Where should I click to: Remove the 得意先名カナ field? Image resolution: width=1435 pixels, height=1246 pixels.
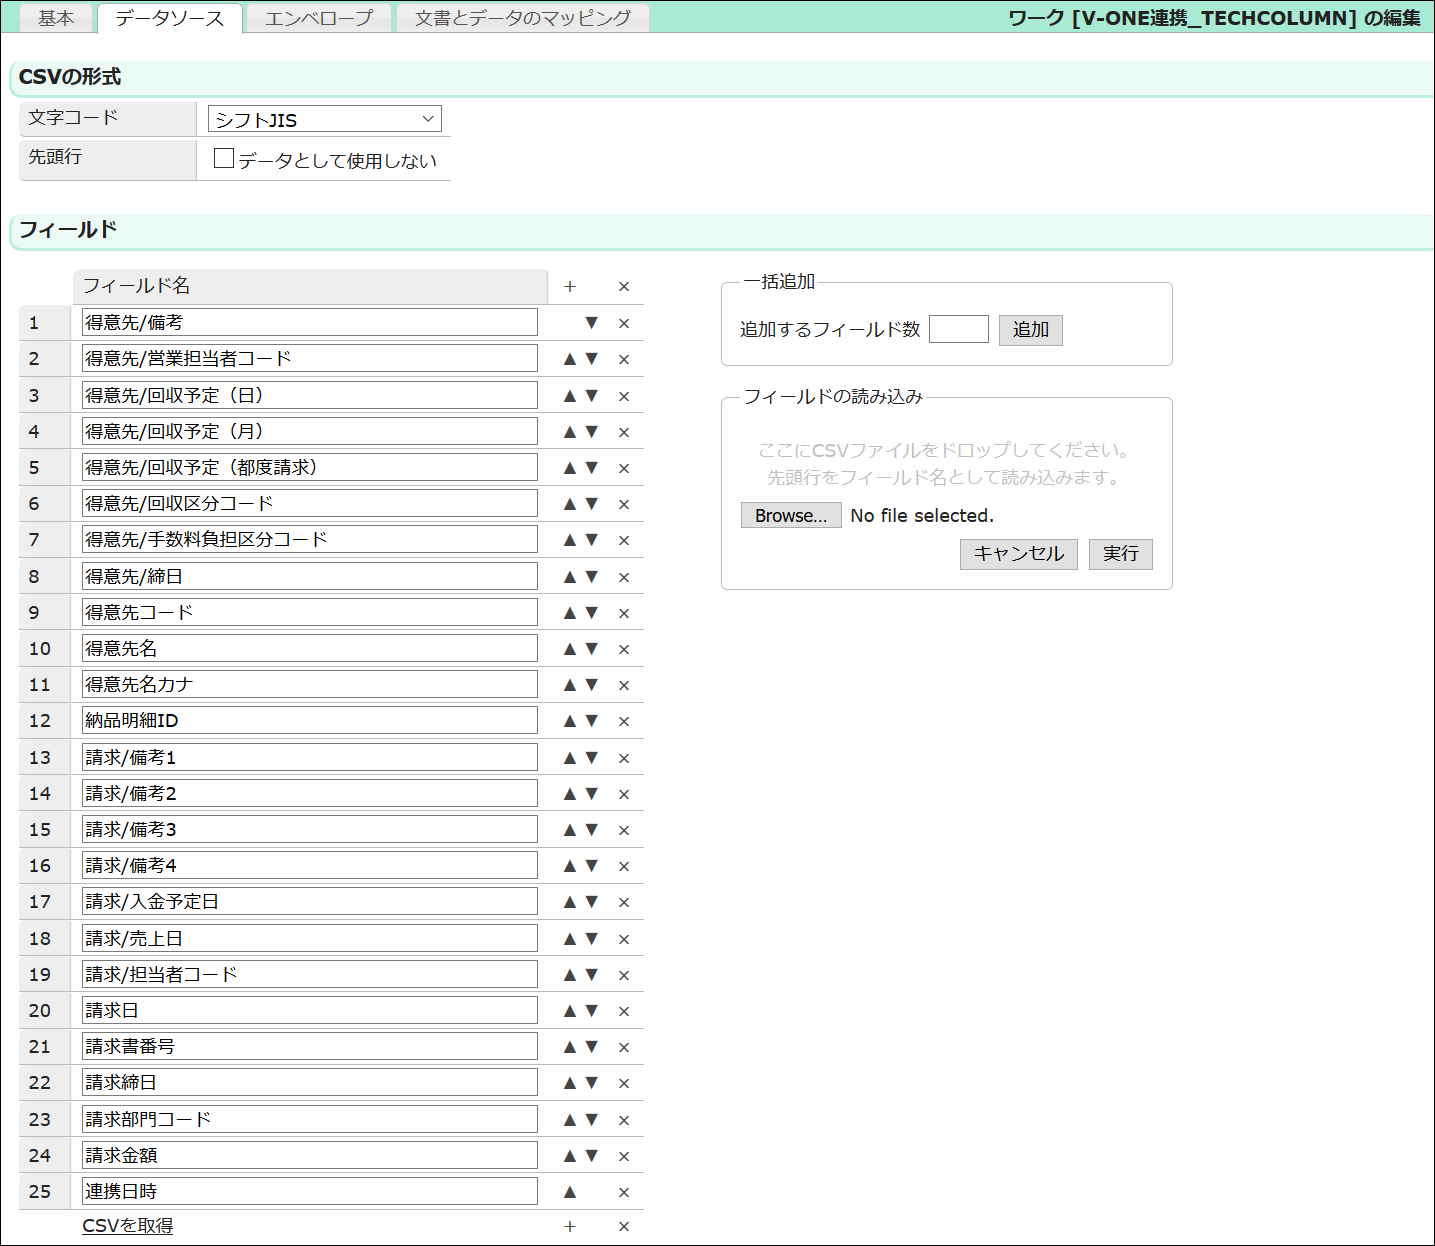(623, 684)
